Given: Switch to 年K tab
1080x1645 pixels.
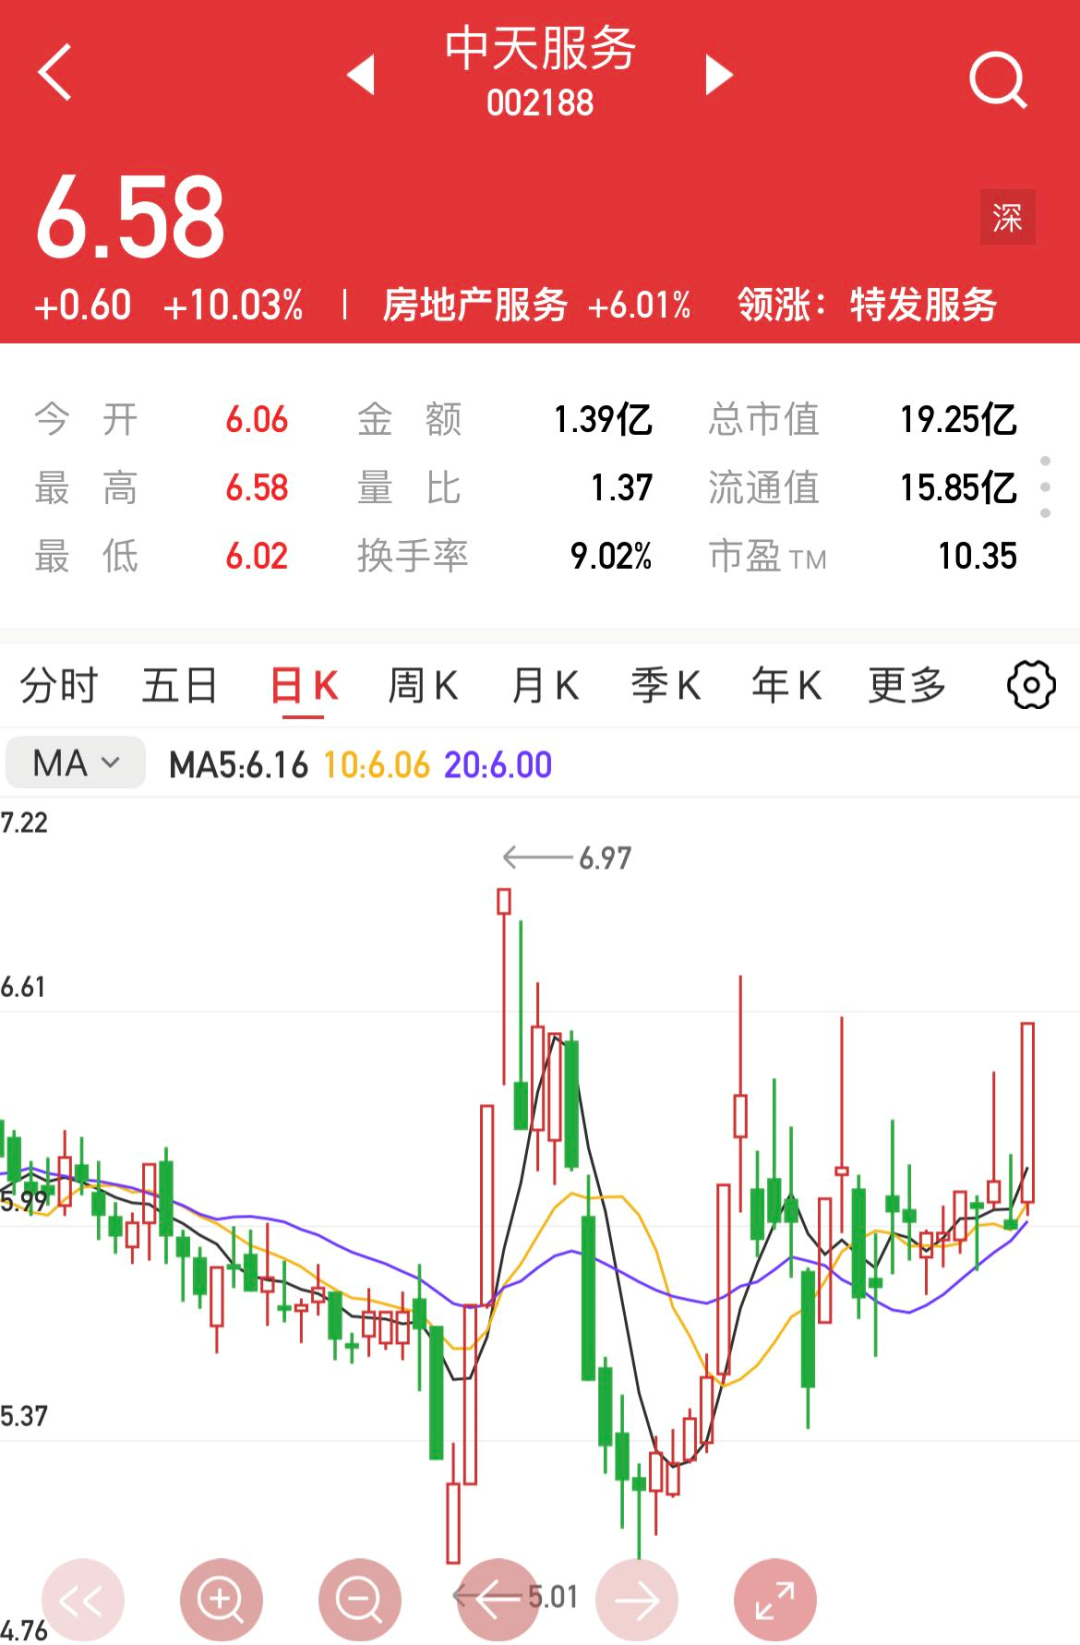Looking at the screenshot, I should [x=787, y=686].
